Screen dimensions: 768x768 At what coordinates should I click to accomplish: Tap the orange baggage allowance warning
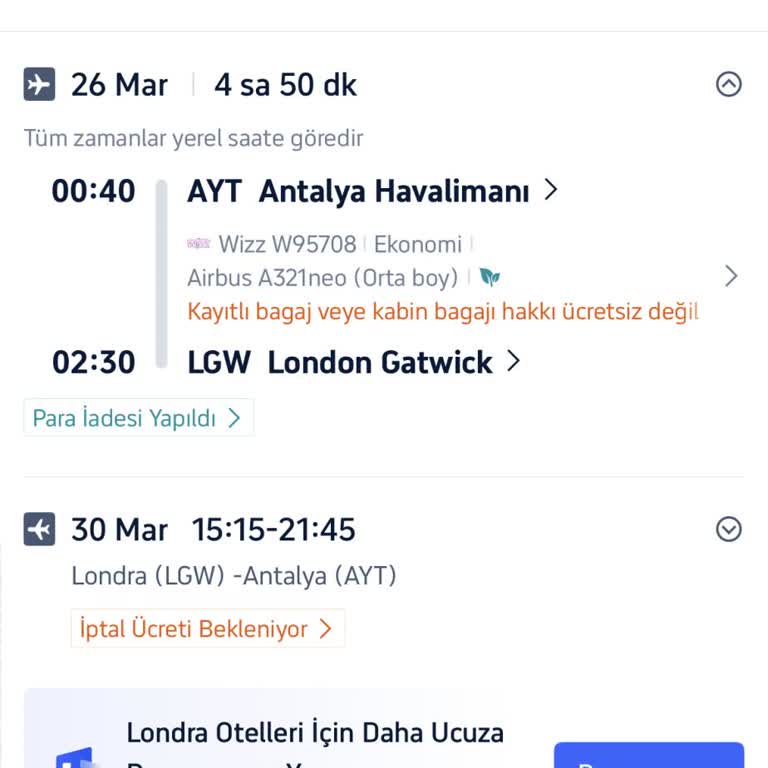pos(442,311)
